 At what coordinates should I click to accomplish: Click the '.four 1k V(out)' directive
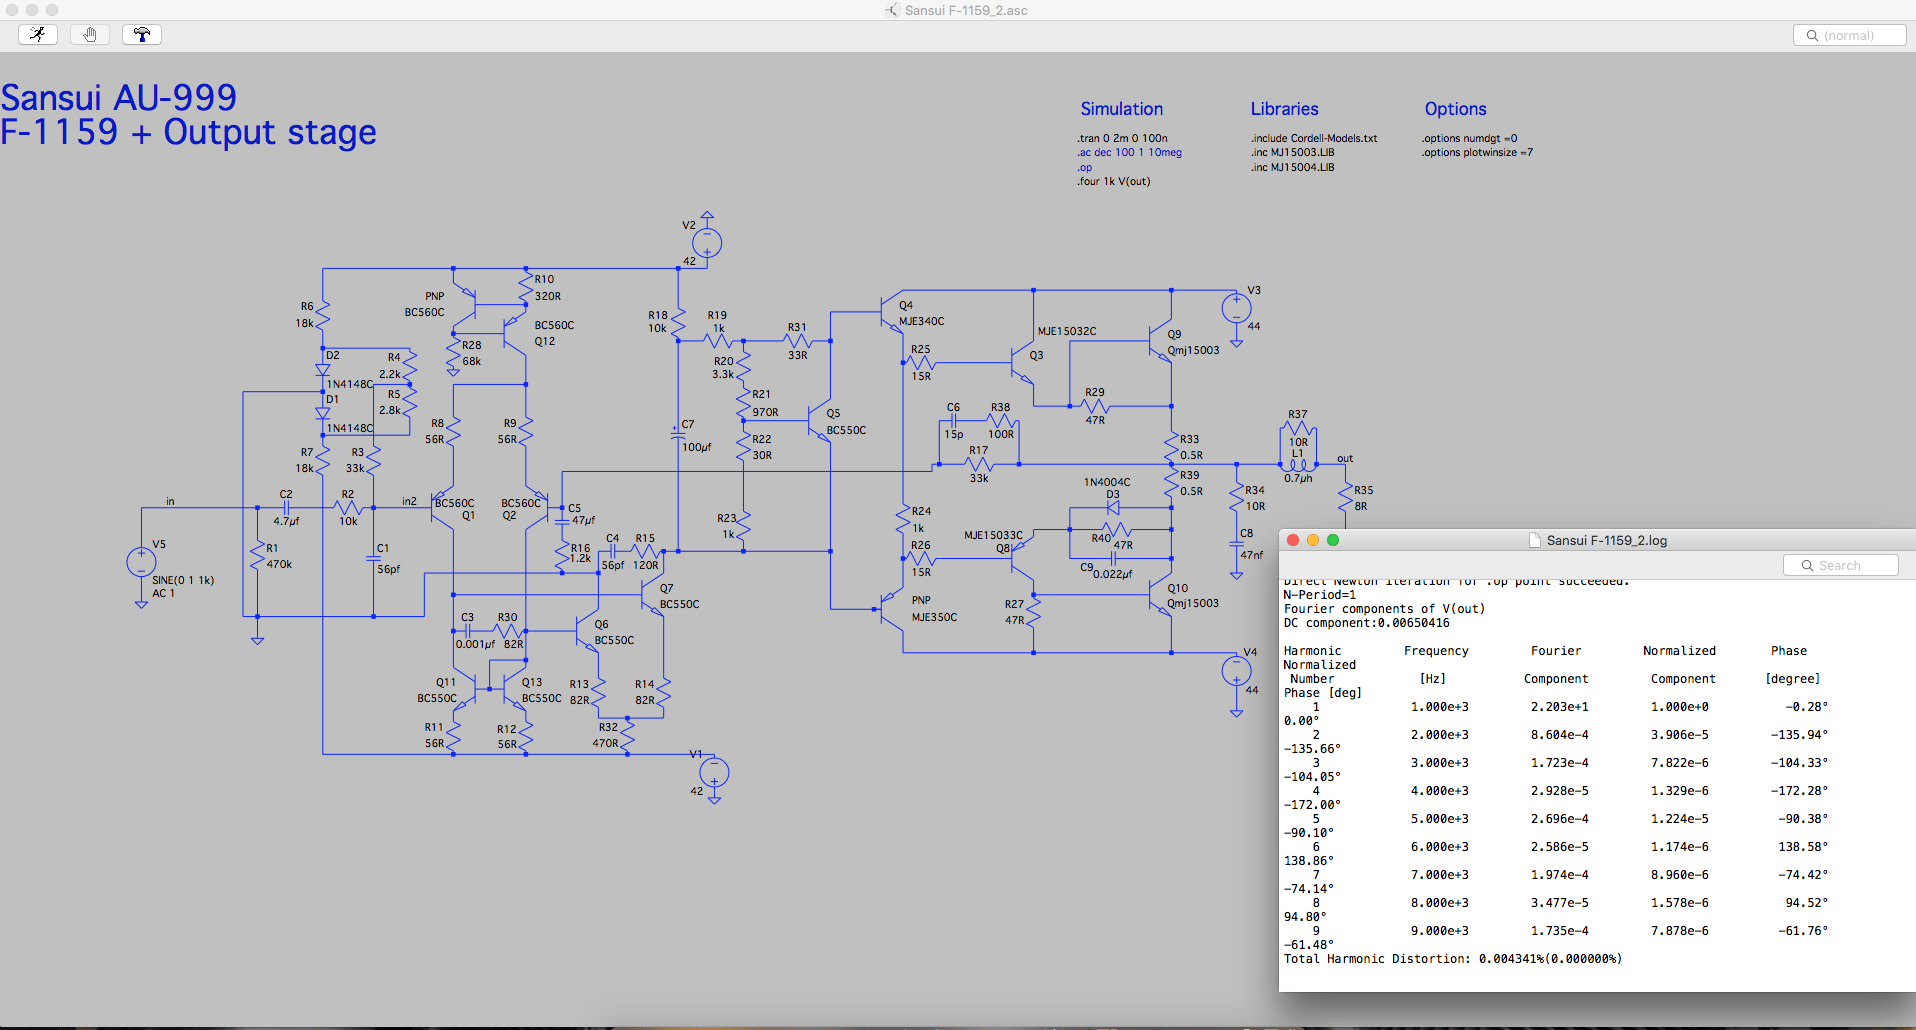pos(1113,181)
